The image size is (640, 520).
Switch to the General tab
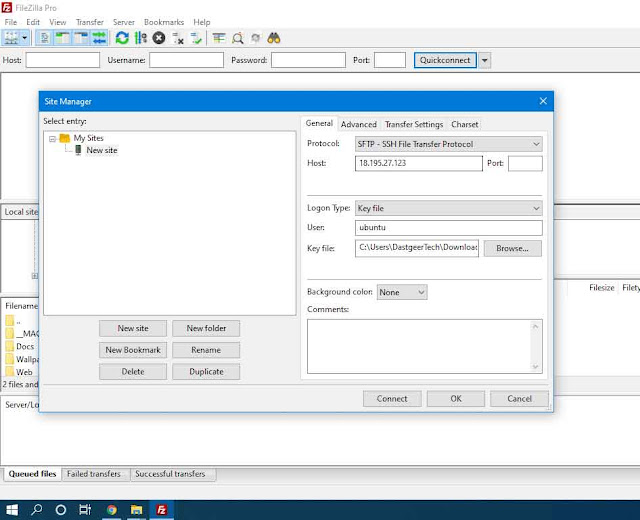click(x=319, y=123)
